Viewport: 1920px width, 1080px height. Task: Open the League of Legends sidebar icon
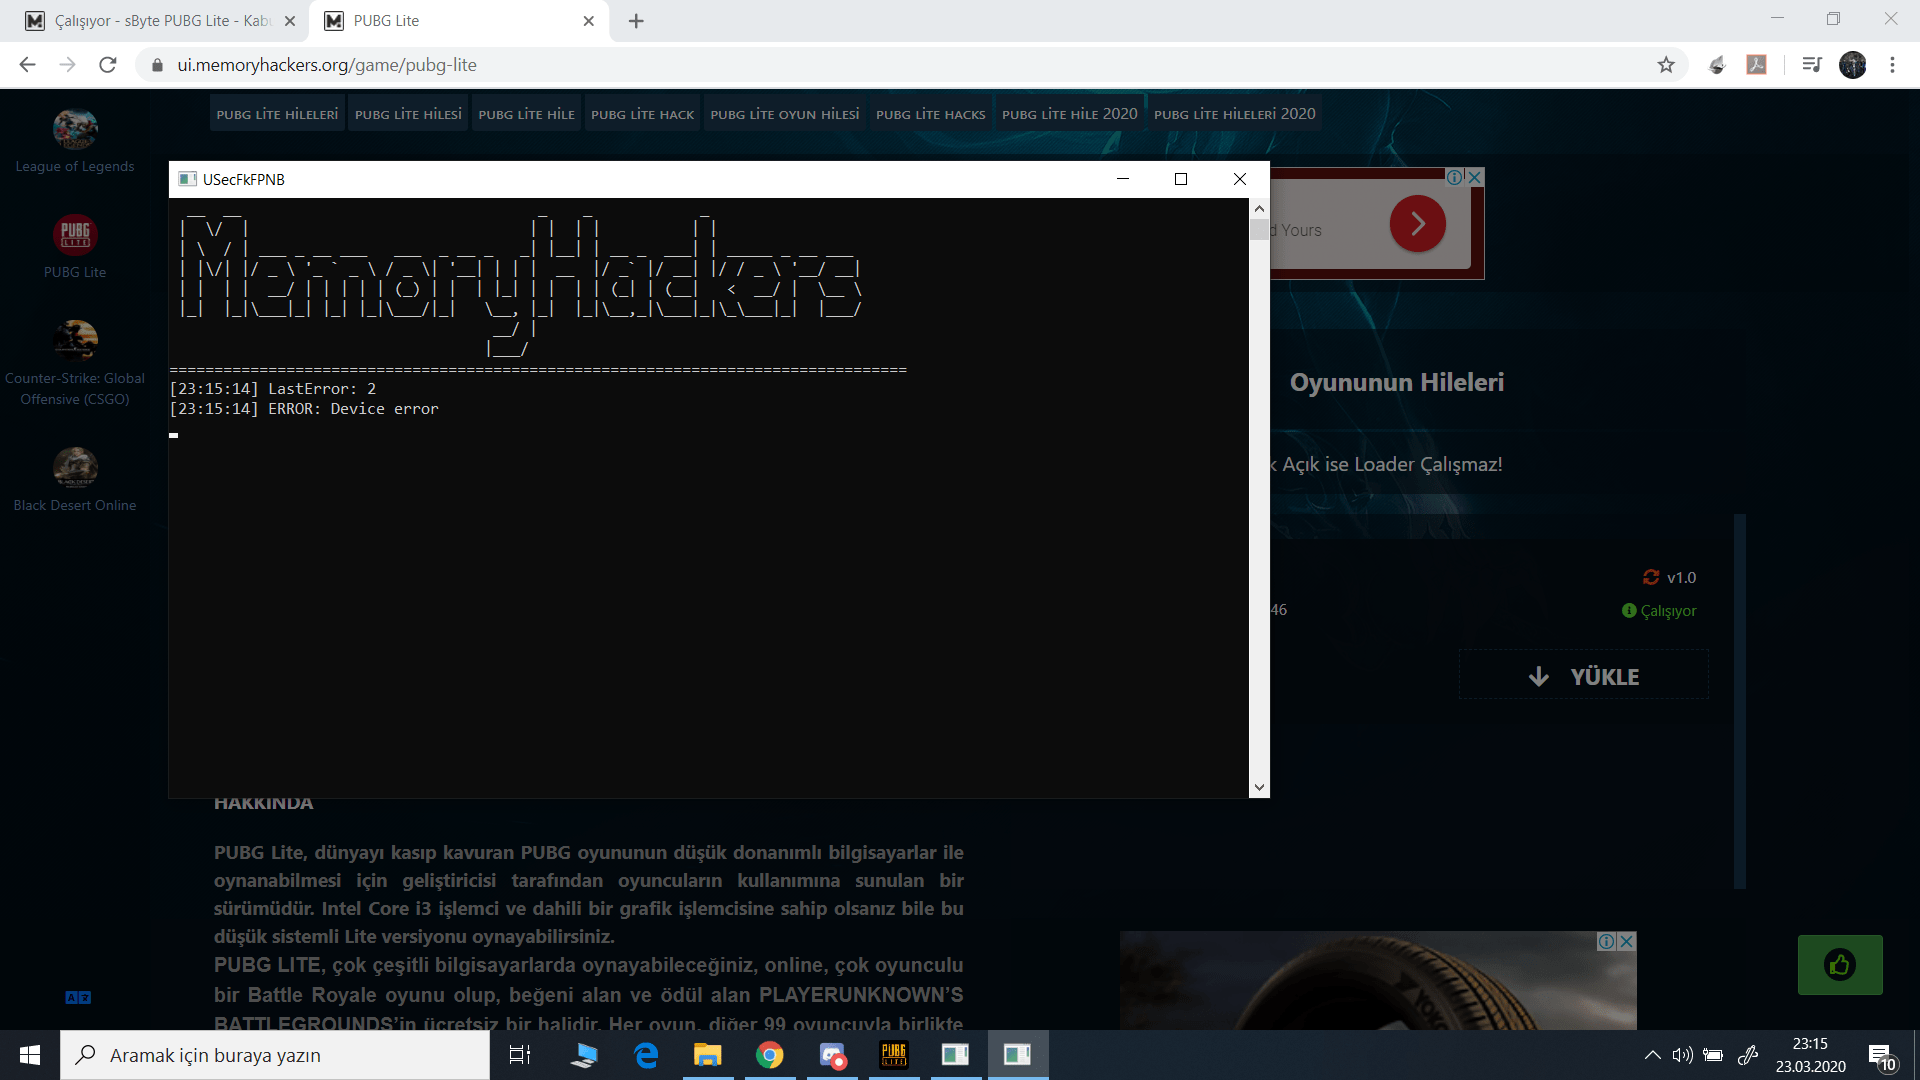pyautogui.click(x=75, y=129)
